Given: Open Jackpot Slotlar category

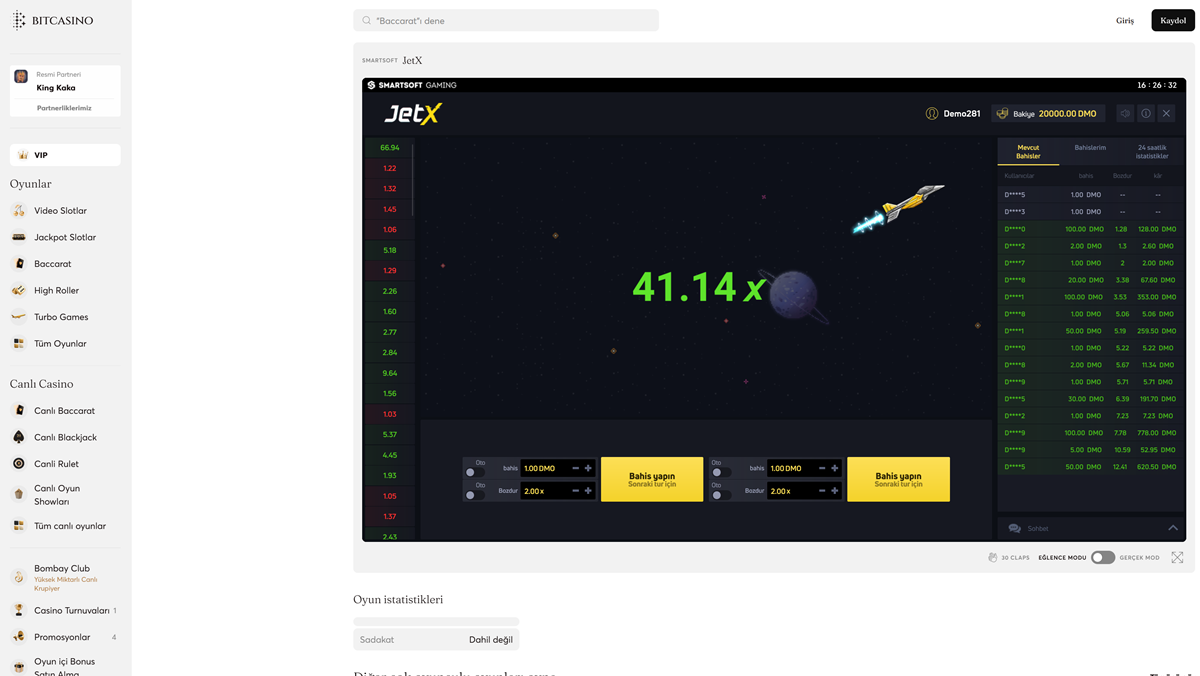Looking at the screenshot, I should click(x=65, y=237).
